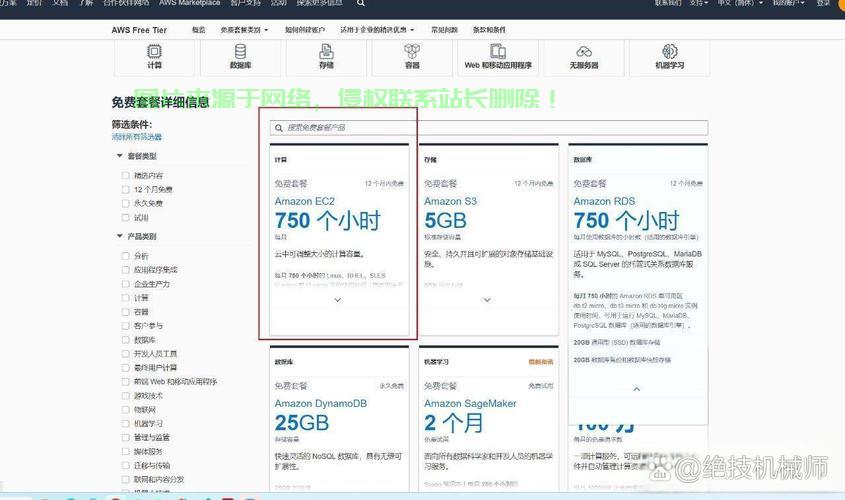Image resolution: width=845 pixels, height=500 pixels.
Task: Open 合作伙伴网络 in the top menu
Action: coord(127,3)
